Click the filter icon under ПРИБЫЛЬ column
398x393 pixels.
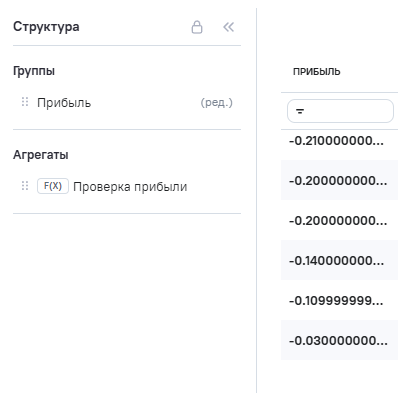click(x=300, y=111)
